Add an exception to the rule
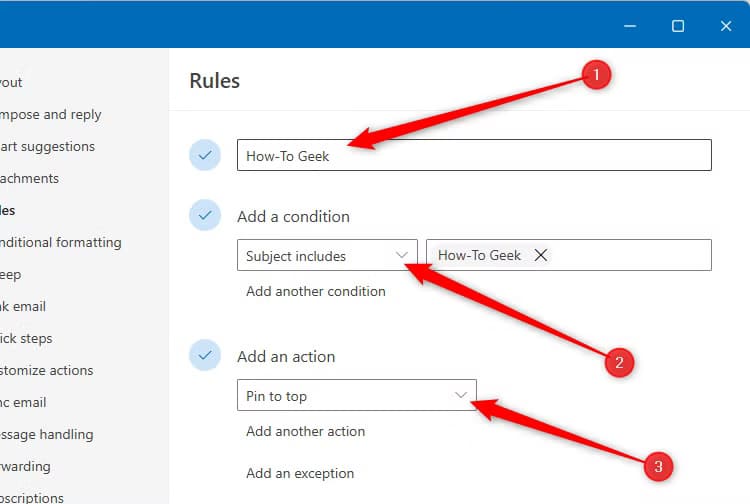The height and width of the screenshot is (504, 750). coord(300,473)
